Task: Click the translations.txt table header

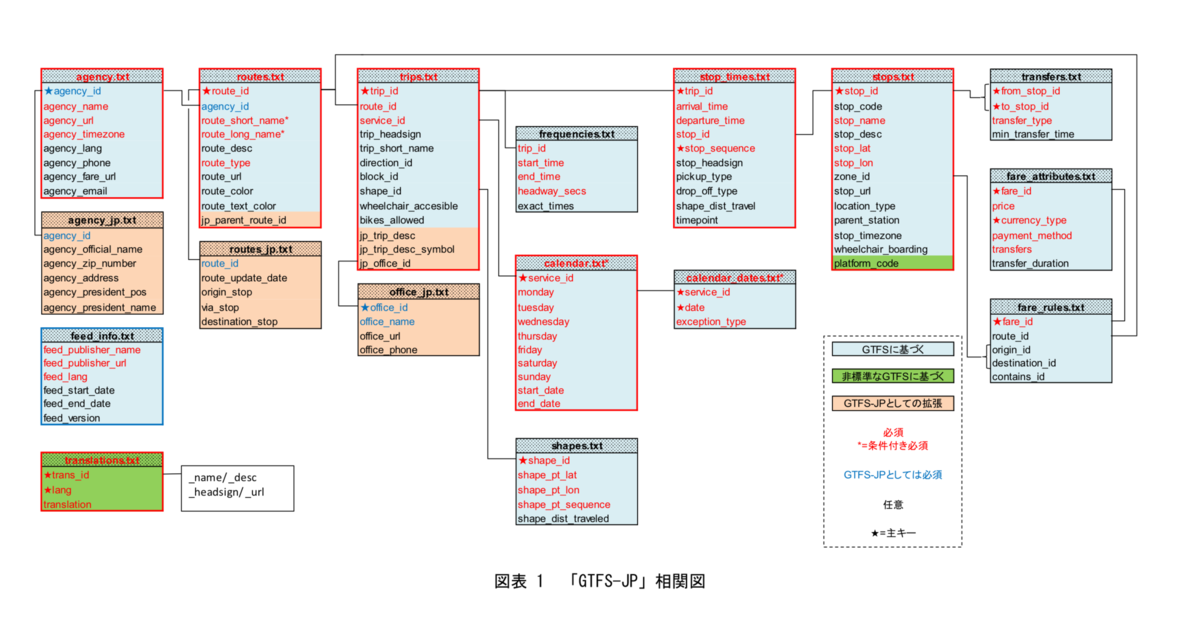Action: pos(102,460)
